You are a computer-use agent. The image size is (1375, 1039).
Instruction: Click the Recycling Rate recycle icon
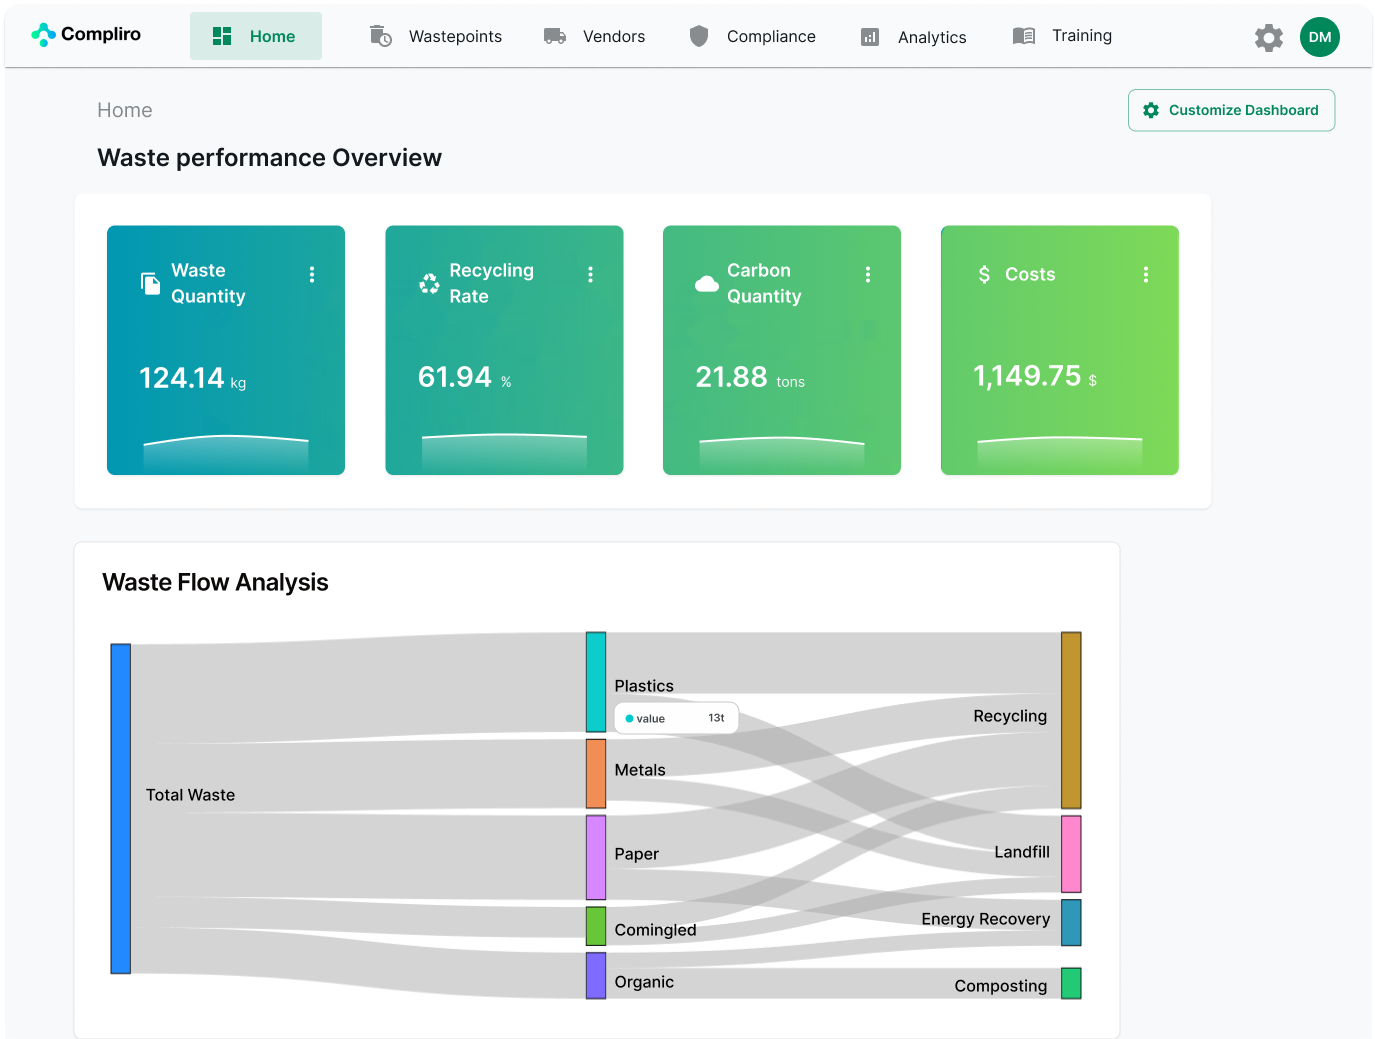(429, 284)
